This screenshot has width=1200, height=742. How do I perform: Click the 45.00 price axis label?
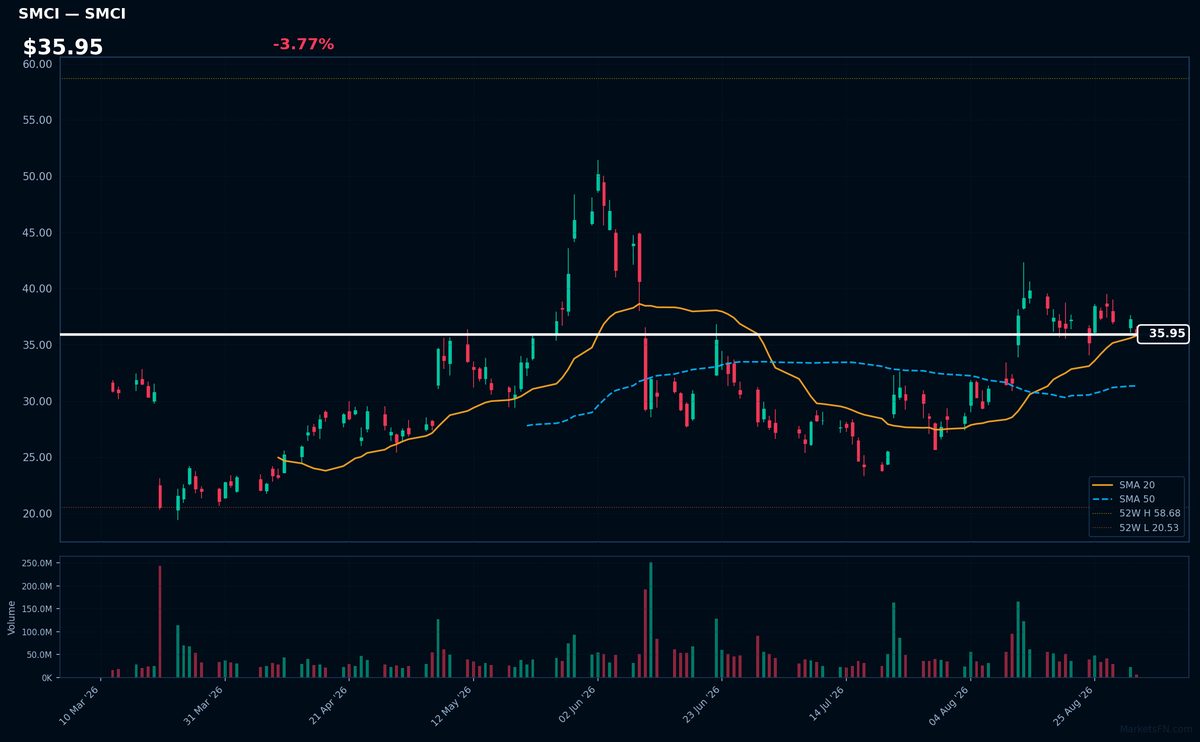37,233
